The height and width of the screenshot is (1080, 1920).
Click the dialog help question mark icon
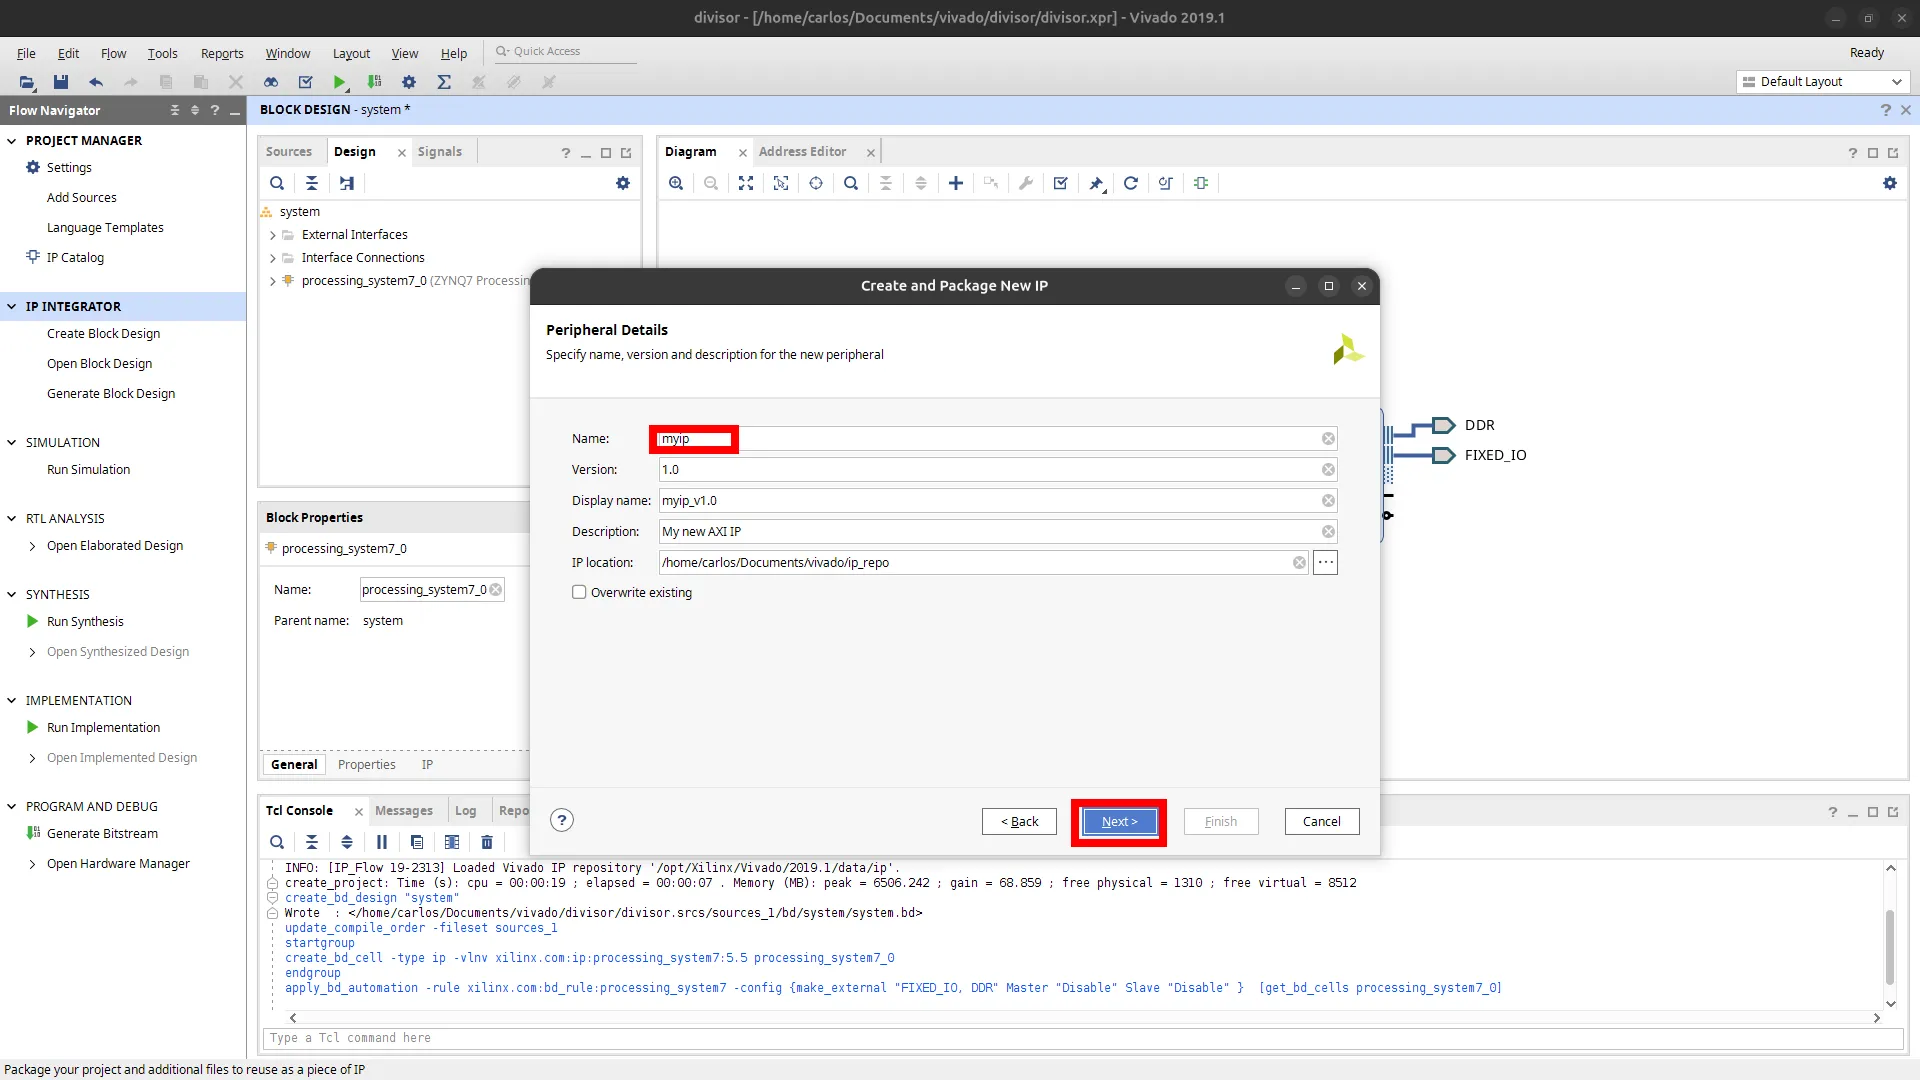point(562,820)
